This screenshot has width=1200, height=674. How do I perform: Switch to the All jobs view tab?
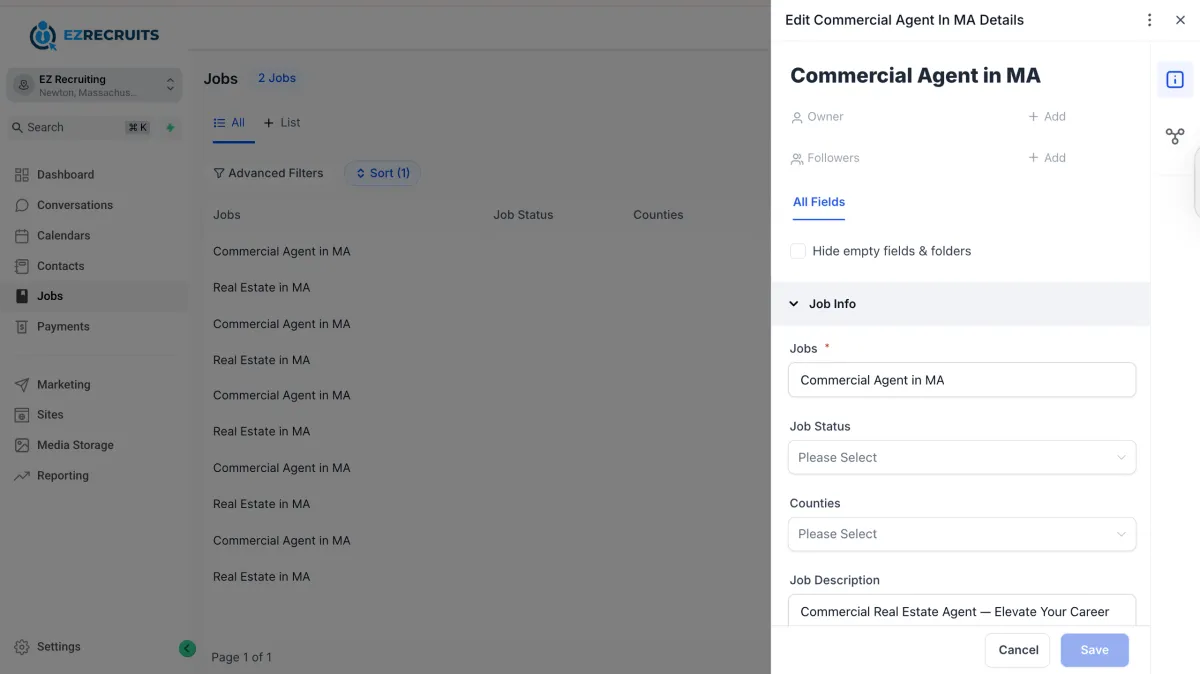tap(230, 123)
